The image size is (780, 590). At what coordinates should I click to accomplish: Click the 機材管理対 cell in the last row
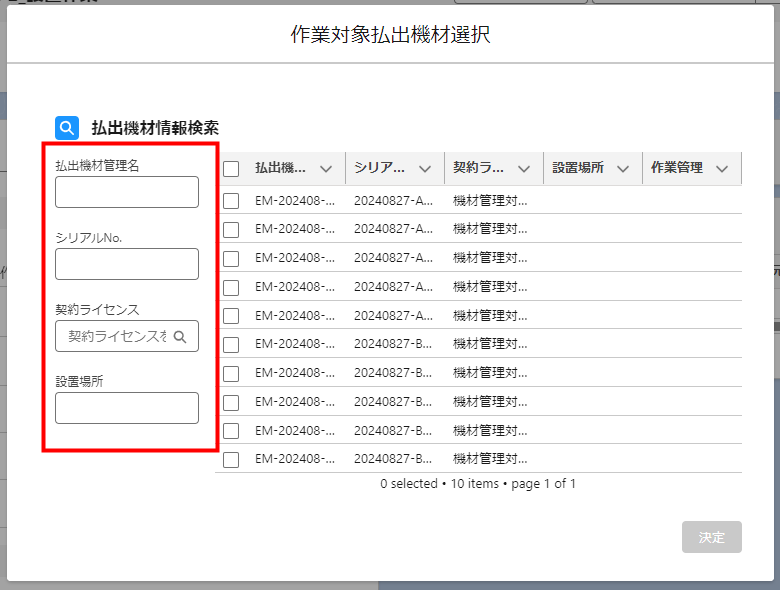click(490, 460)
